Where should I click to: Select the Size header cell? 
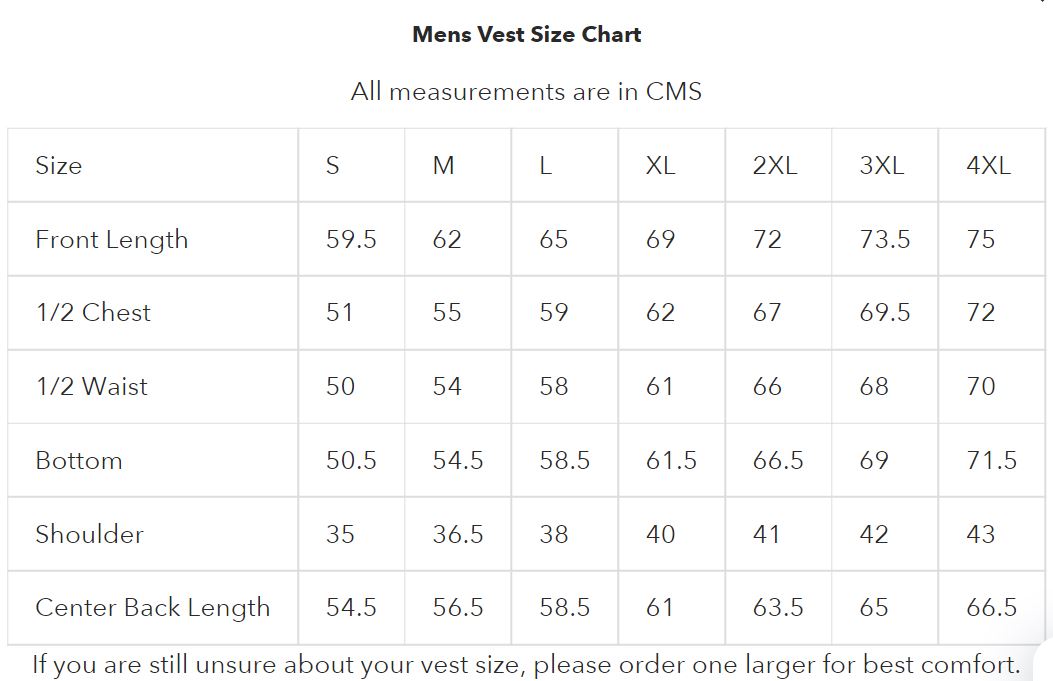coord(59,166)
